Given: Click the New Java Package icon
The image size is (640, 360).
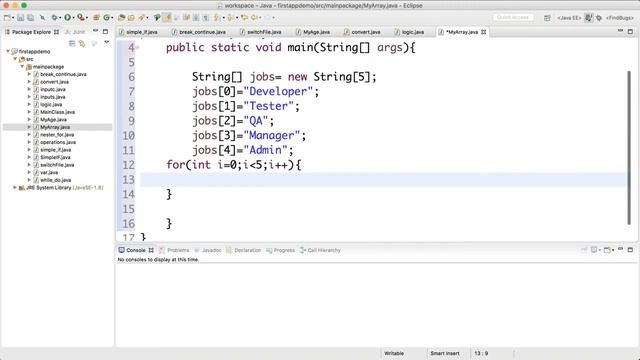Looking at the screenshot, I should click(96, 18).
